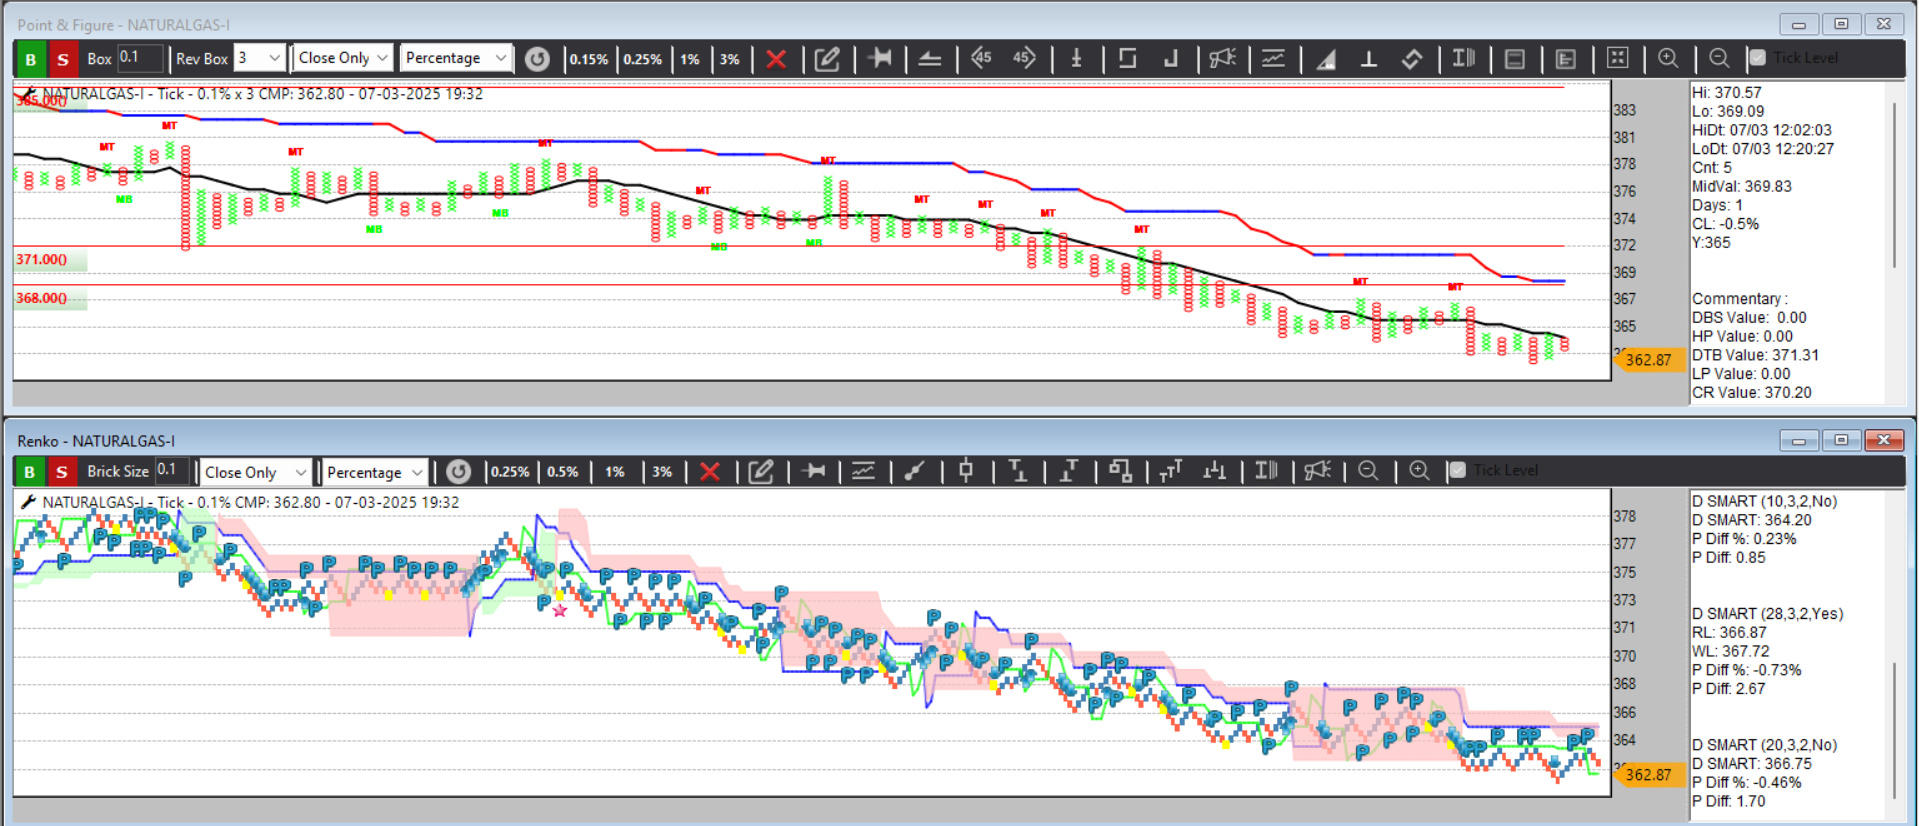
Task: Click the refresh icon in Renko toolbar
Action: pos(458,472)
